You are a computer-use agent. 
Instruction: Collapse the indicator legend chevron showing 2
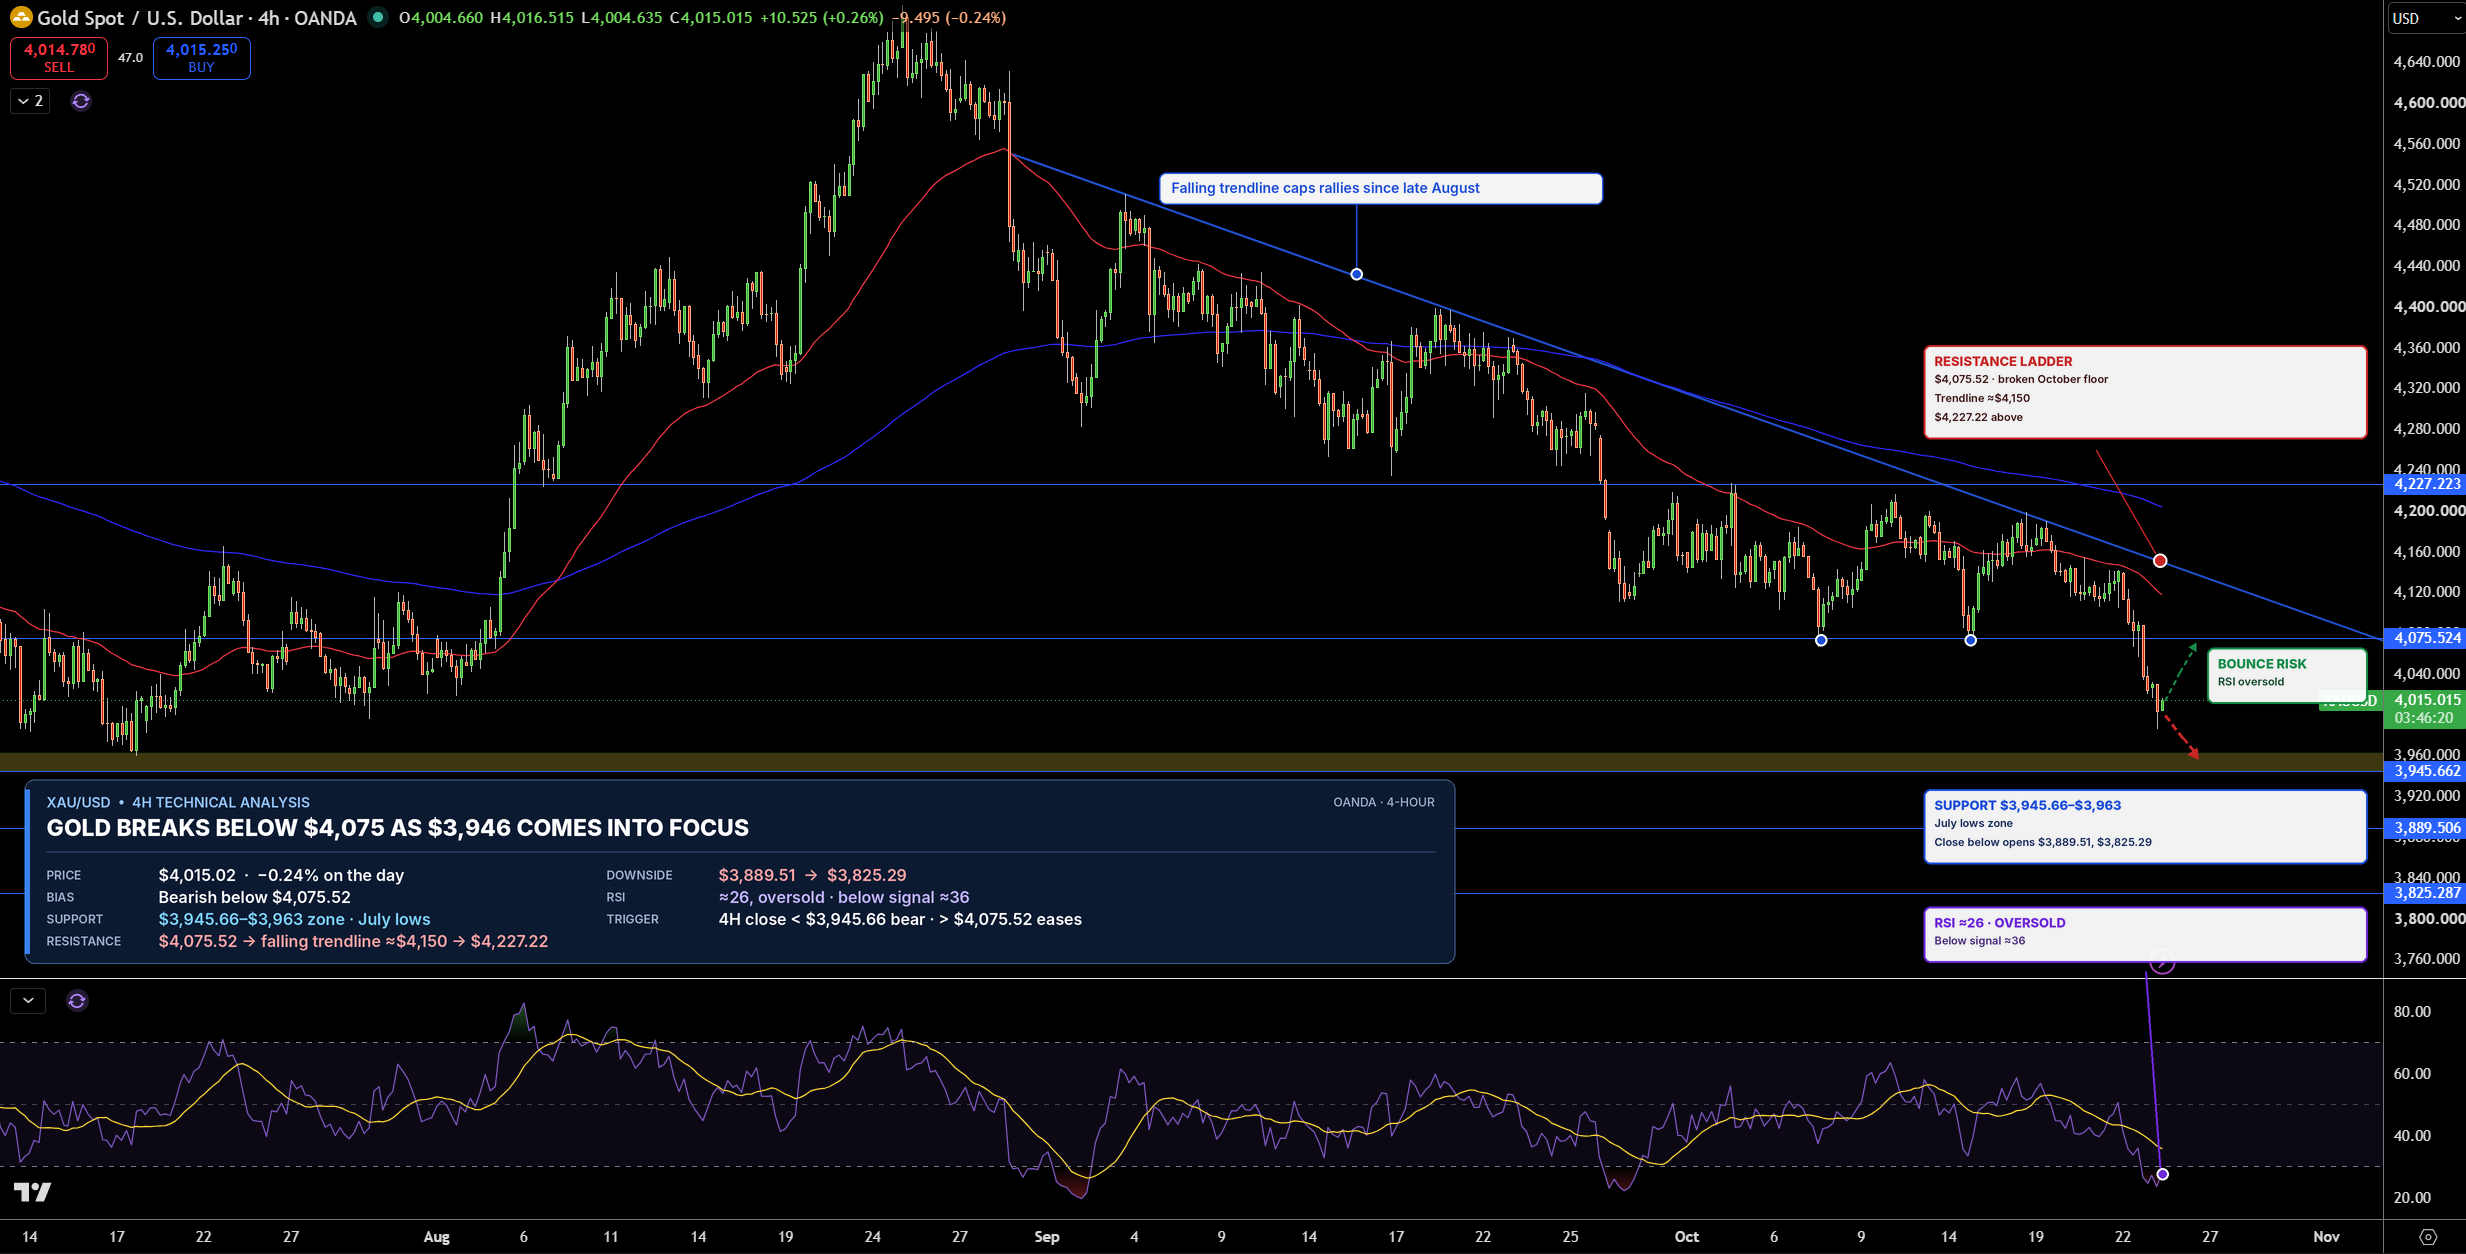coord(30,101)
